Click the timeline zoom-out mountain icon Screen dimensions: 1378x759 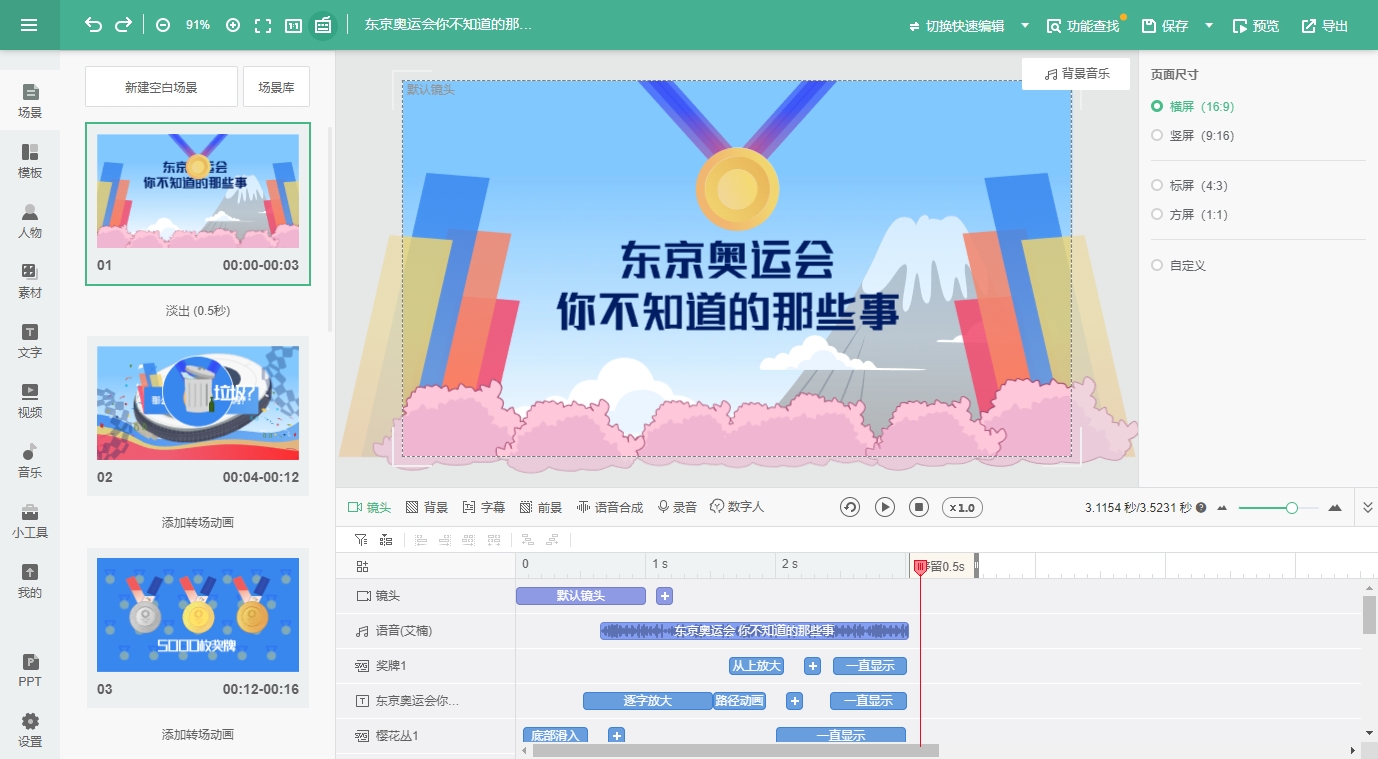[x=1222, y=508]
